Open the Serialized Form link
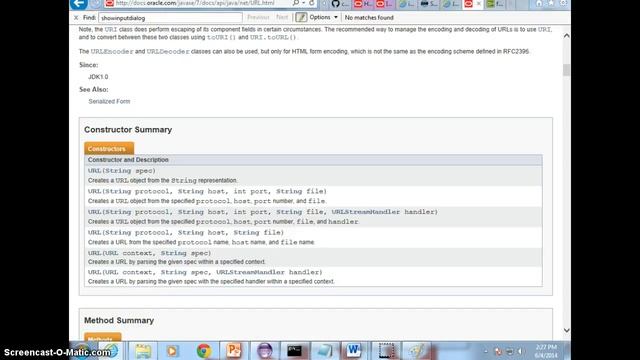640x360 pixels. coord(109,101)
